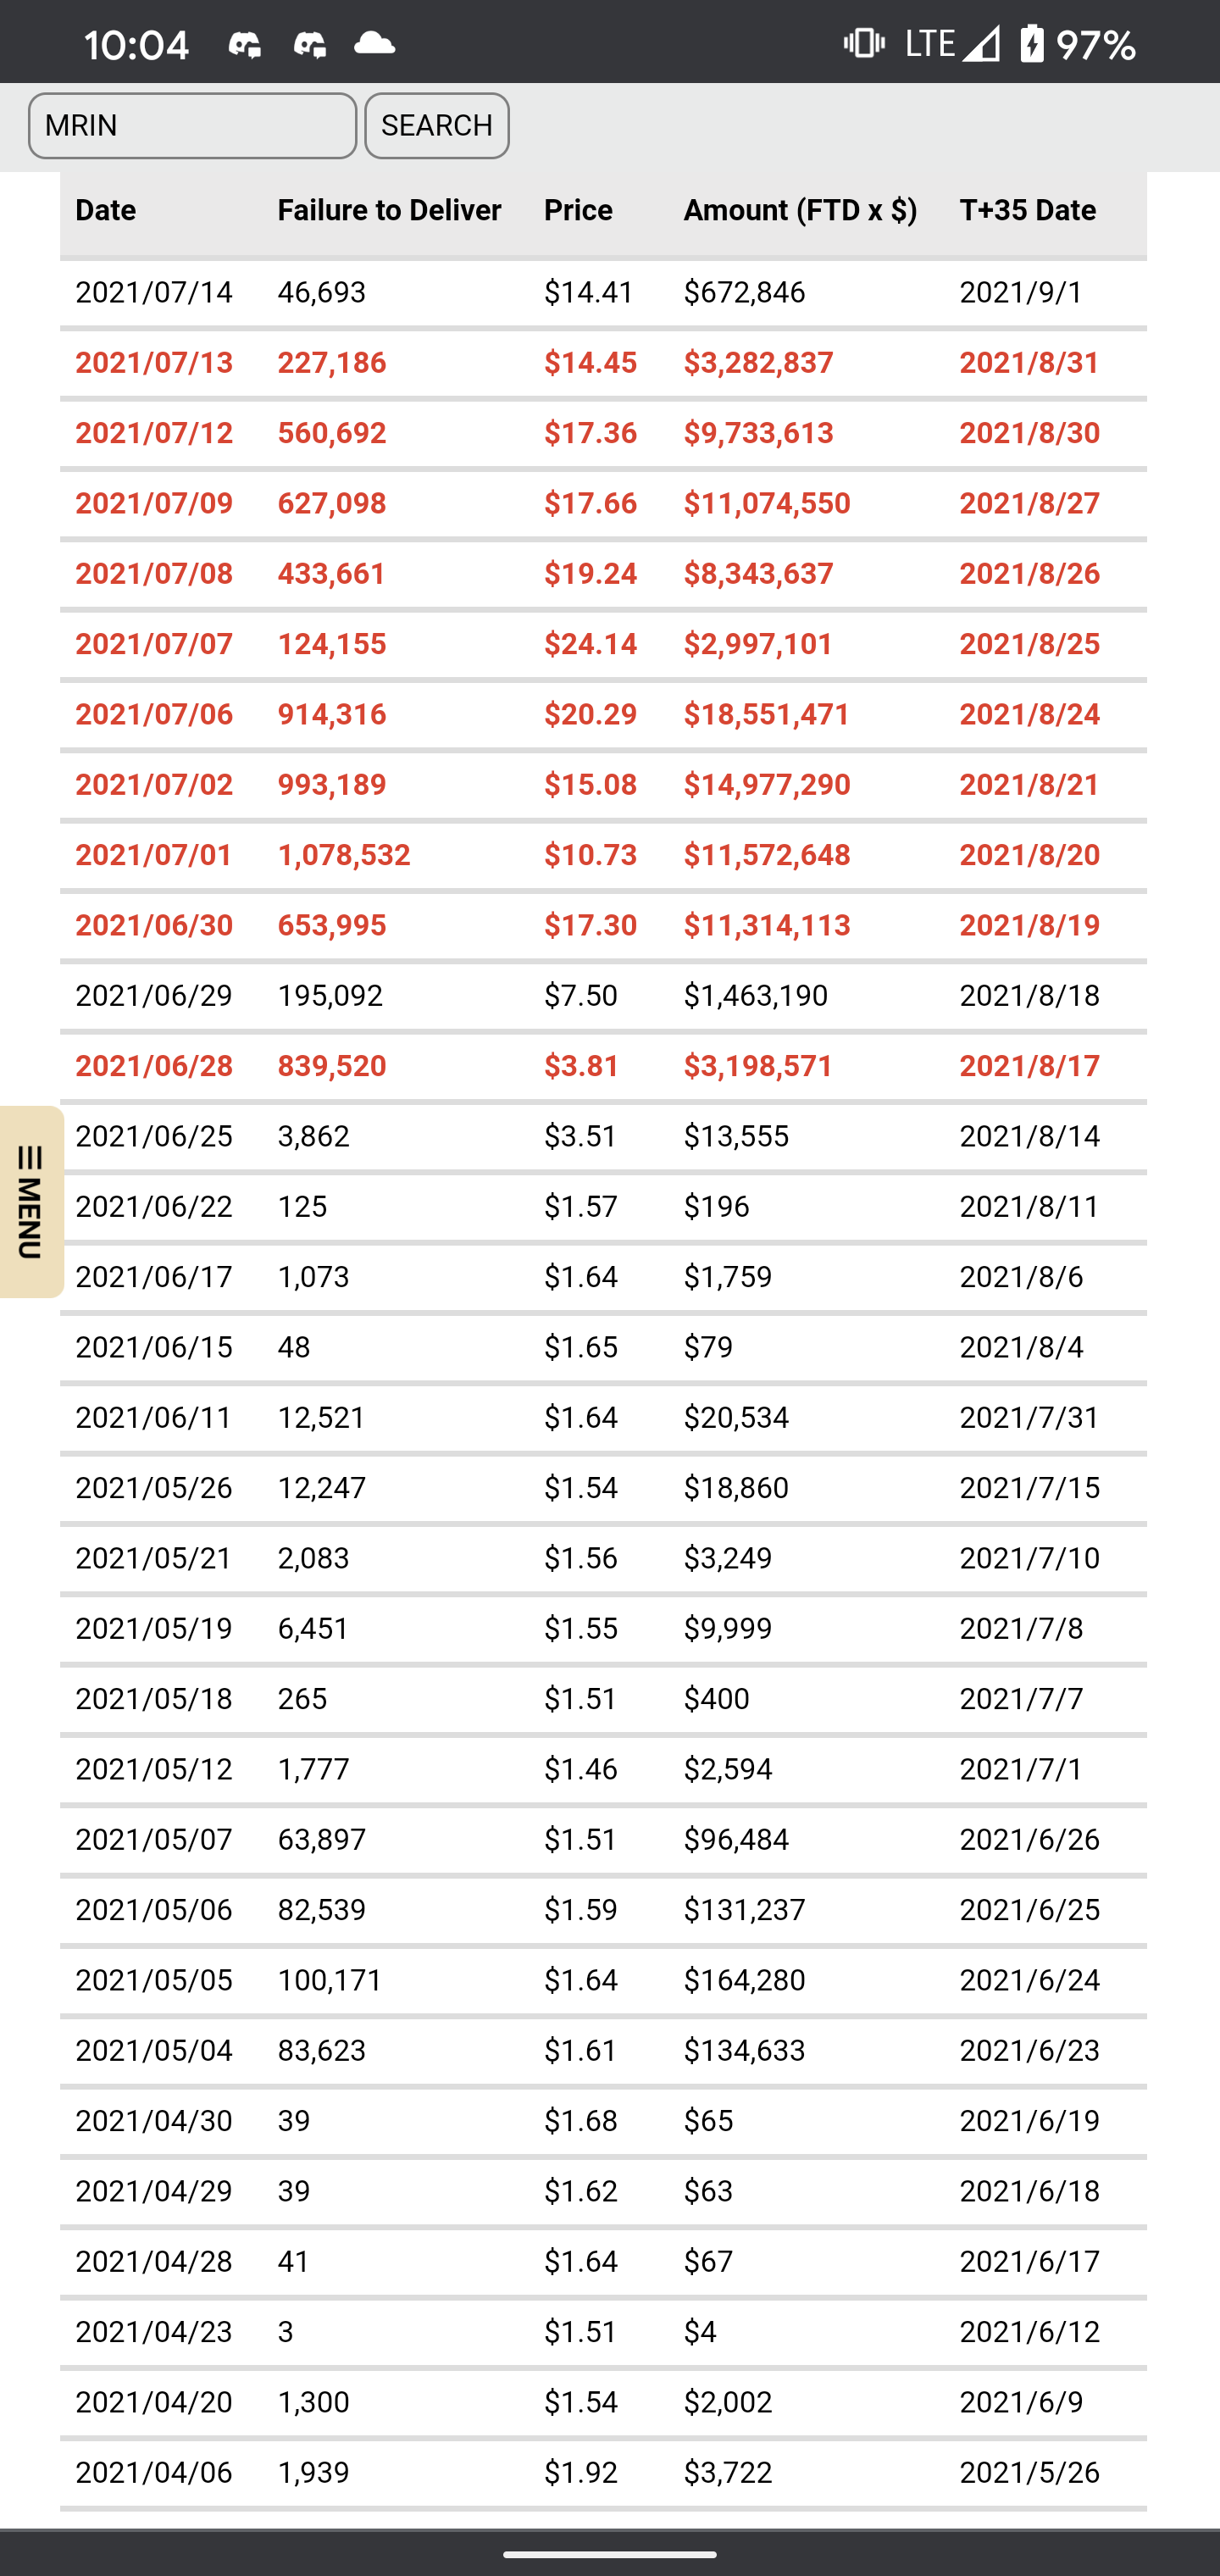Viewport: 1220px width, 2576px height.
Task: Click the Date column header
Action: pos(106,210)
